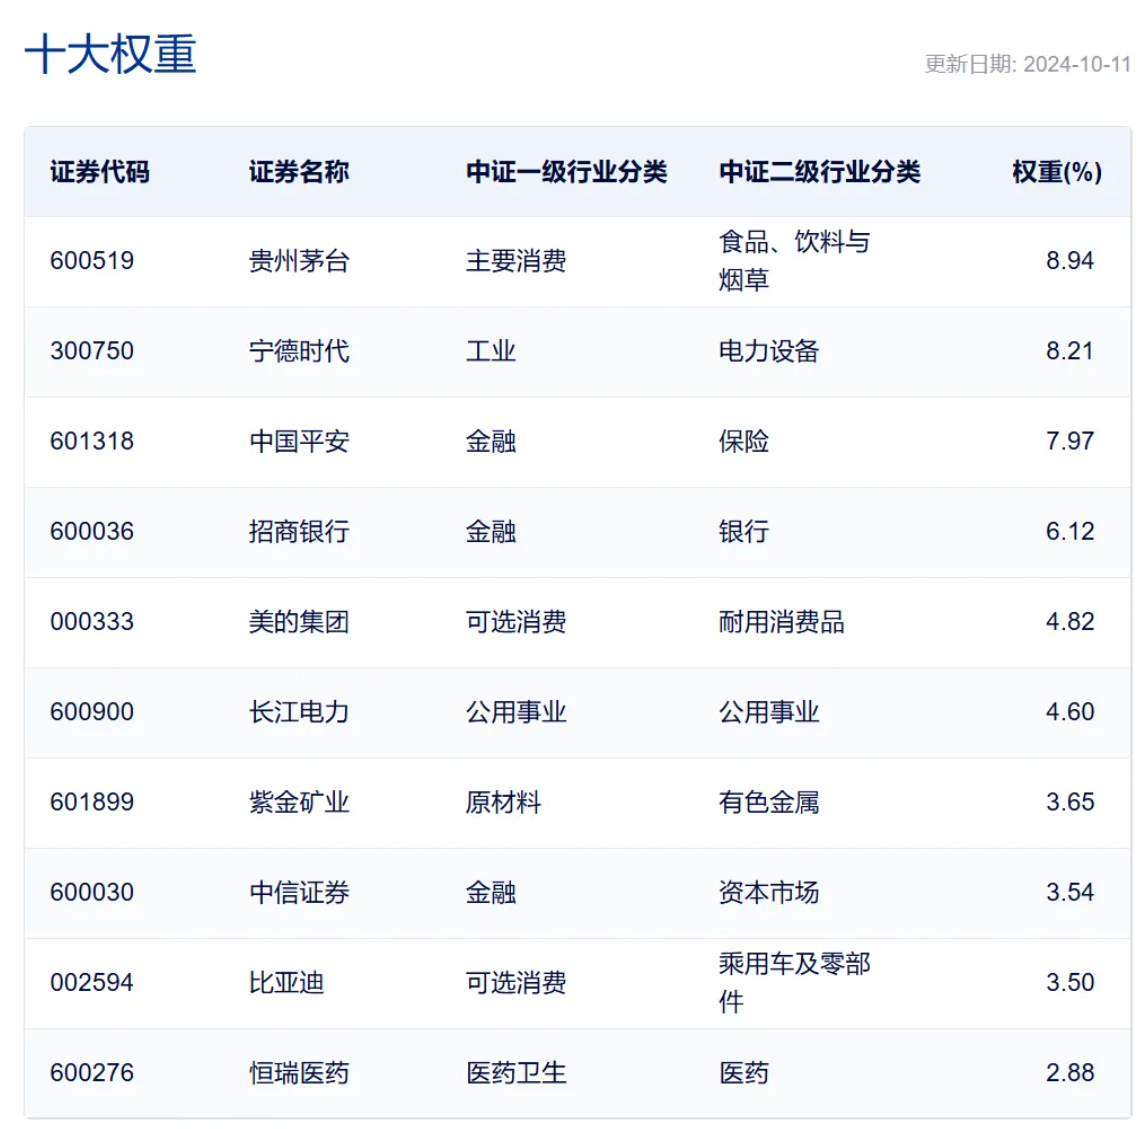Screen dimensions: 1146x1129
Task: Select stock code 600900
Action: coord(92,712)
